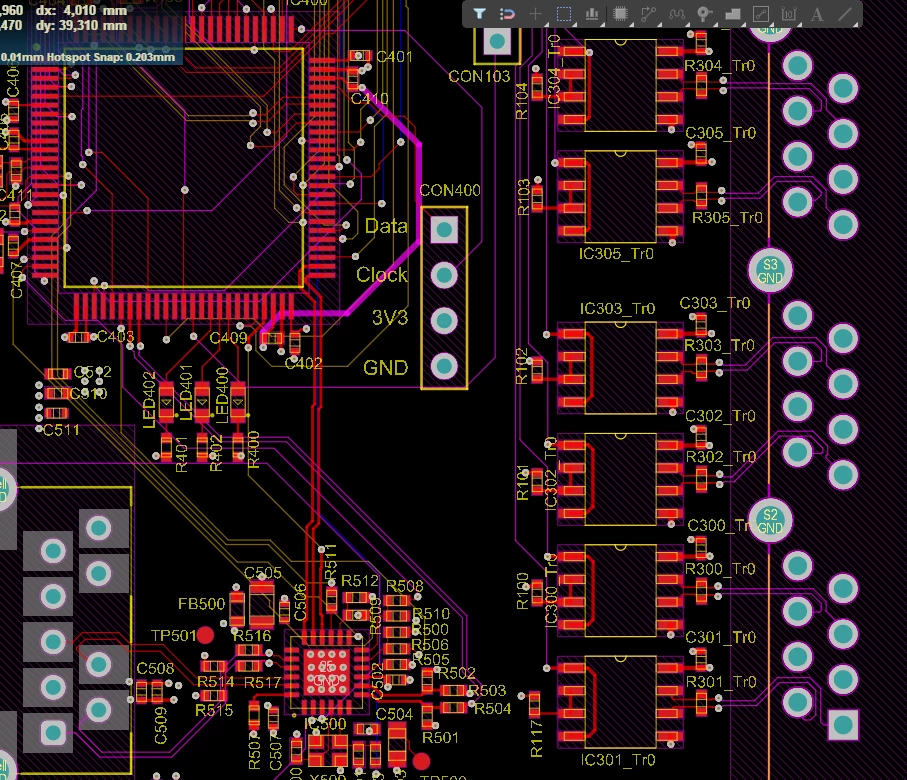Click the square Data pad of CON400
Screen dimensions: 907x780
(444, 230)
